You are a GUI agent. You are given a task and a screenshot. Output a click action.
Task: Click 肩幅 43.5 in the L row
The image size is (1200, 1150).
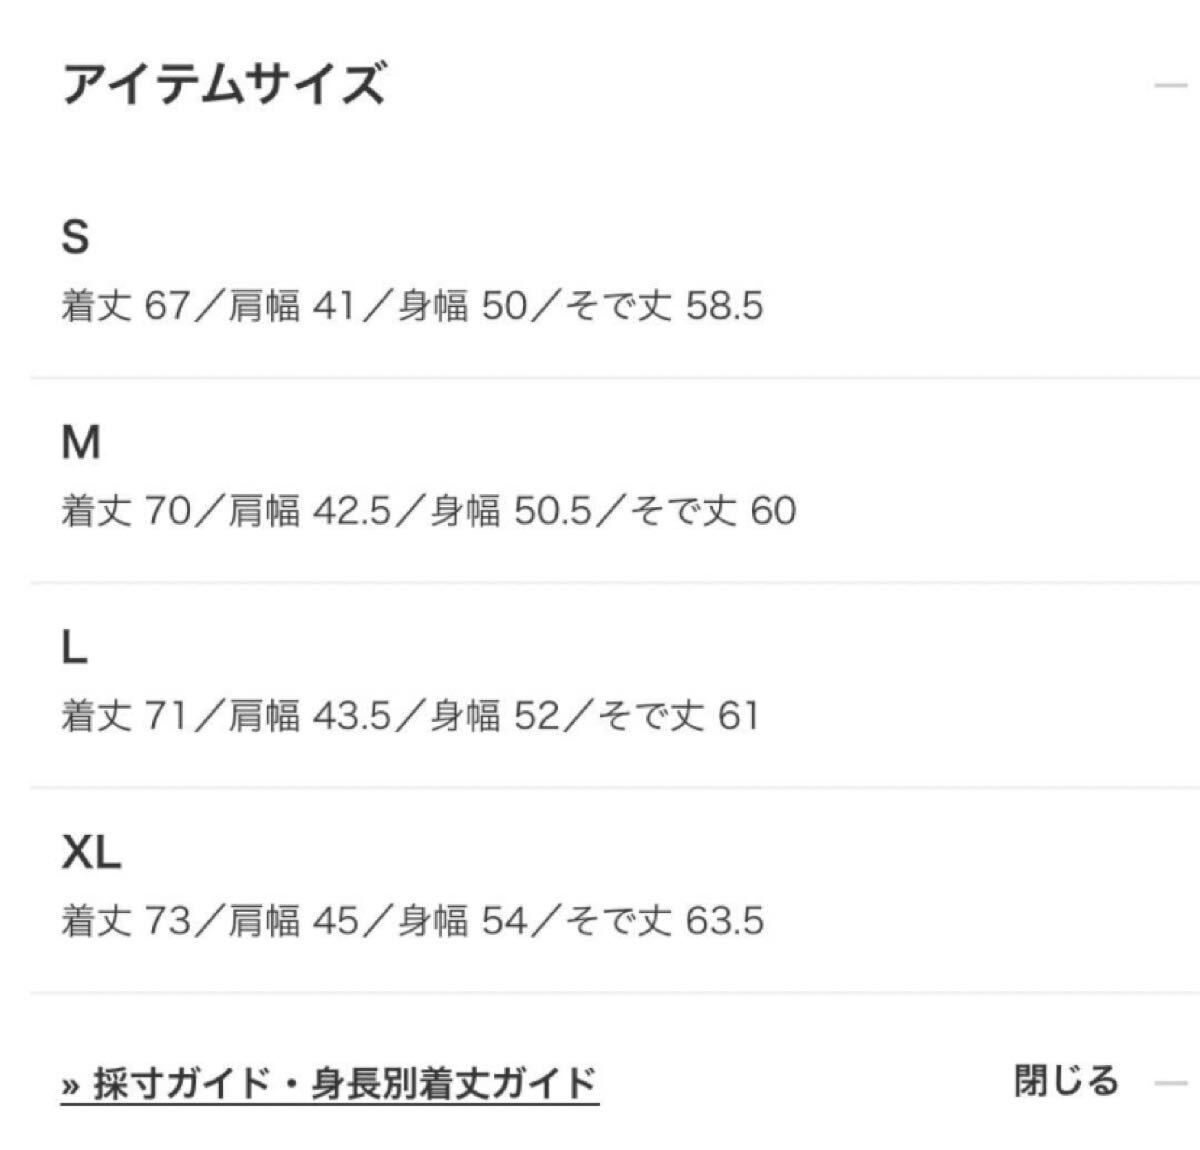[310, 716]
